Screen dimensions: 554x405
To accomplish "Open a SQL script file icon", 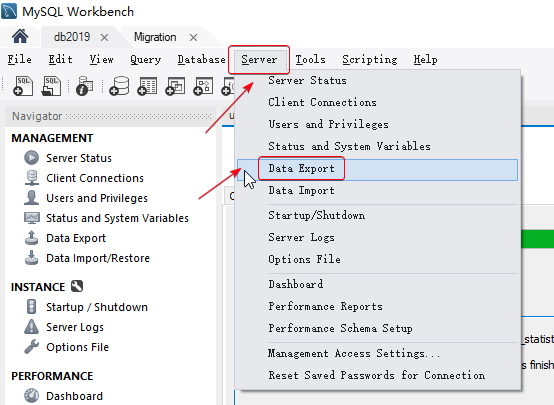I will pyautogui.click(x=51, y=86).
